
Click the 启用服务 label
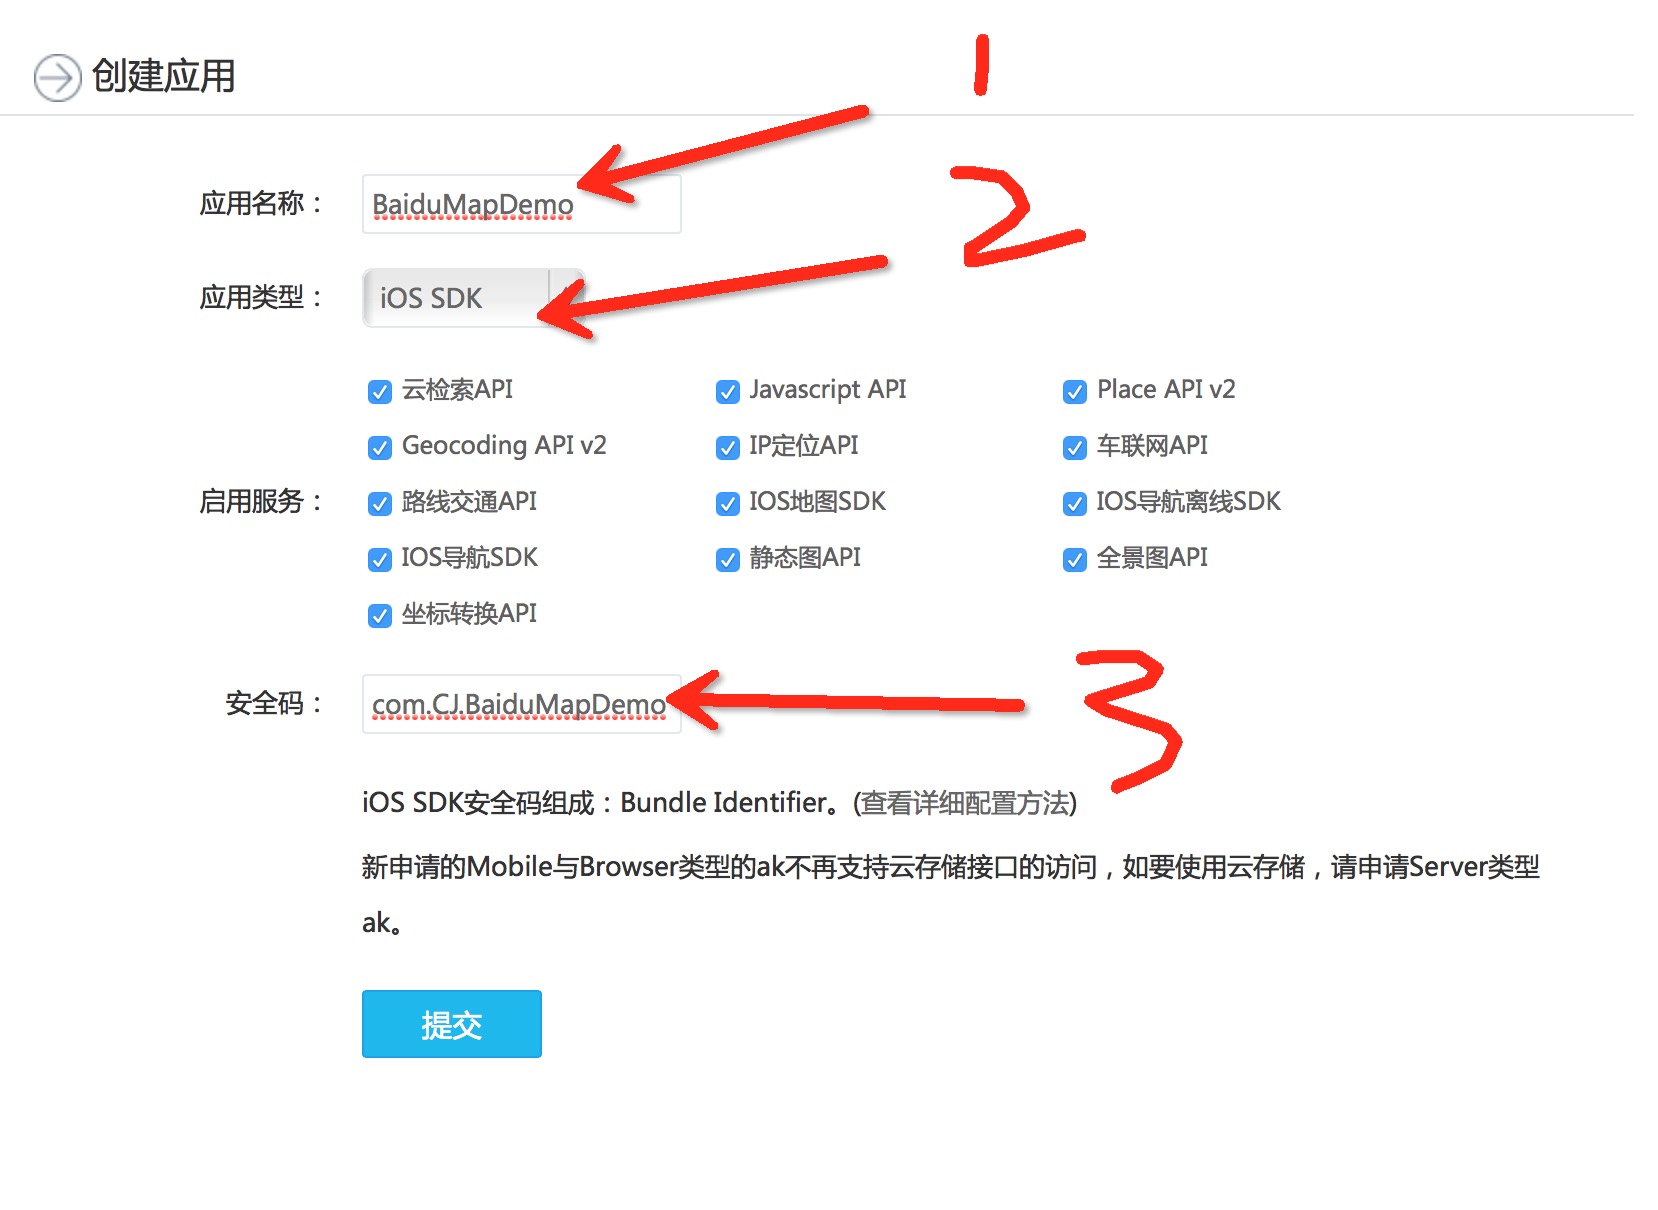pyautogui.click(x=262, y=502)
